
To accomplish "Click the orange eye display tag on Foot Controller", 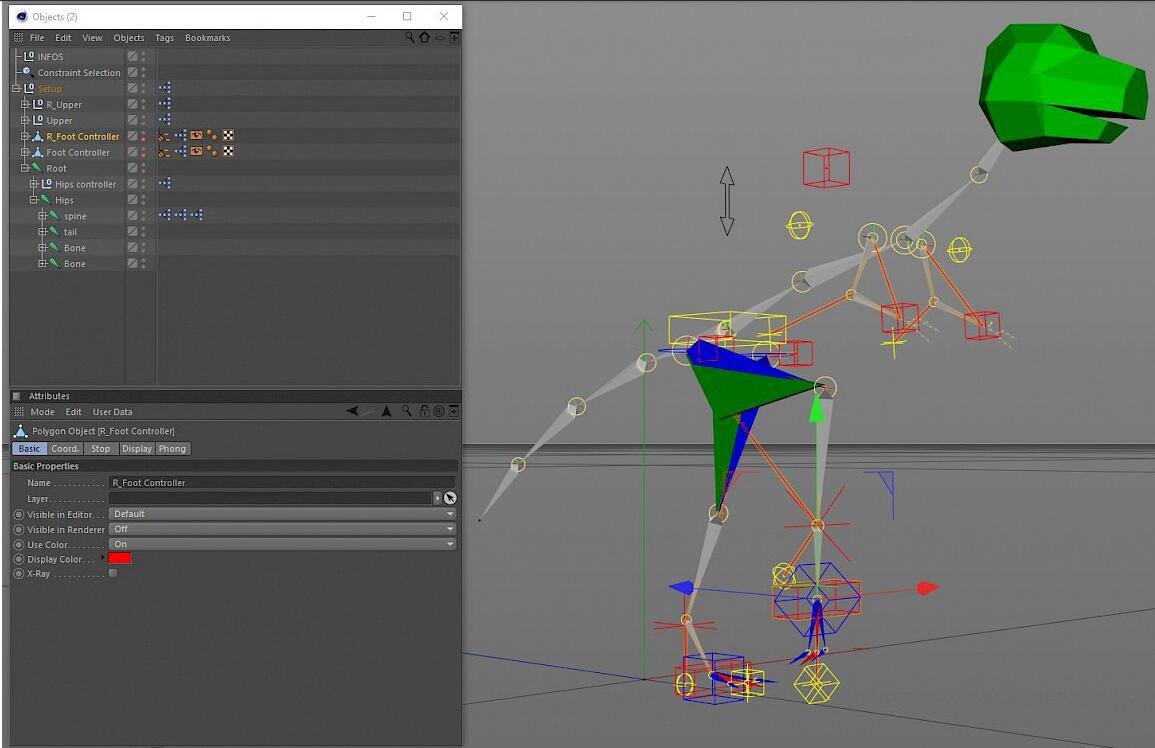I will pos(196,152).
